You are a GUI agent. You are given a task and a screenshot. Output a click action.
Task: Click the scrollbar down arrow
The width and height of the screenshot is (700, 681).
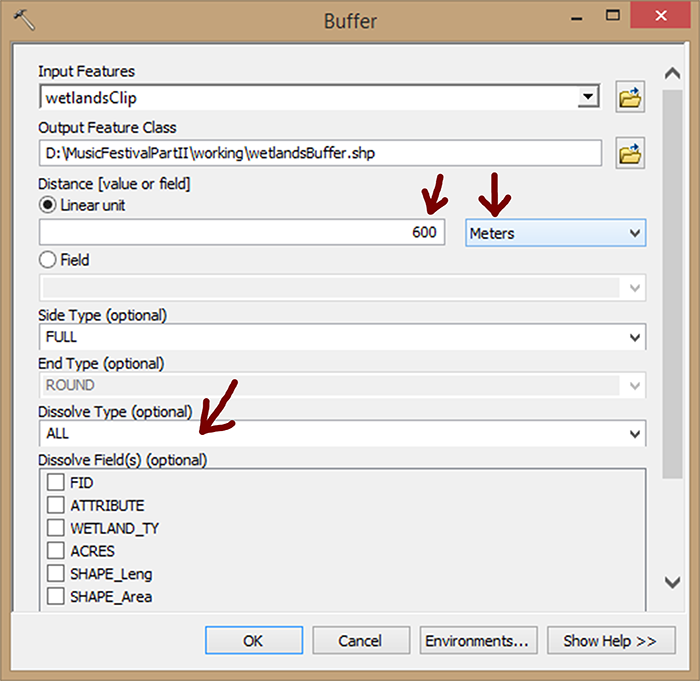673,582
